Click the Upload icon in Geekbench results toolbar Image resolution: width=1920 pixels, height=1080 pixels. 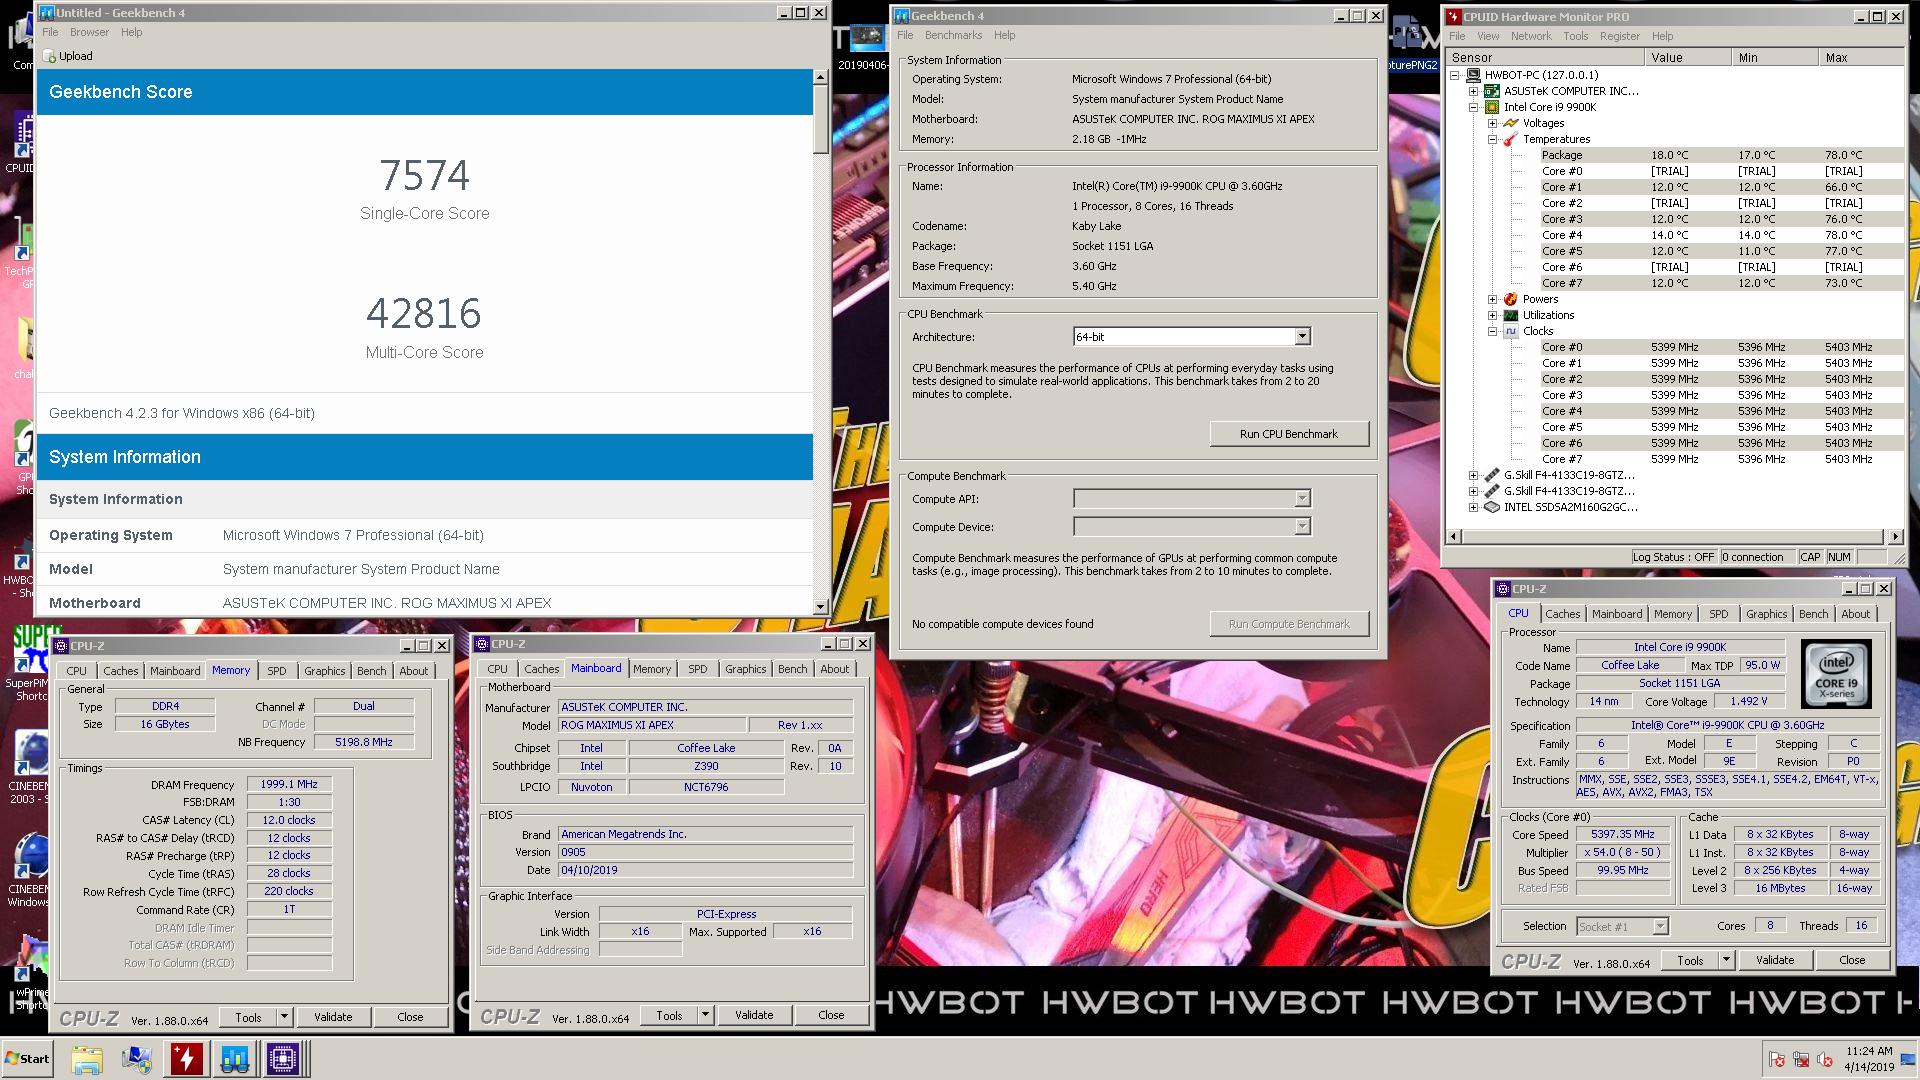tap(50, 56)
